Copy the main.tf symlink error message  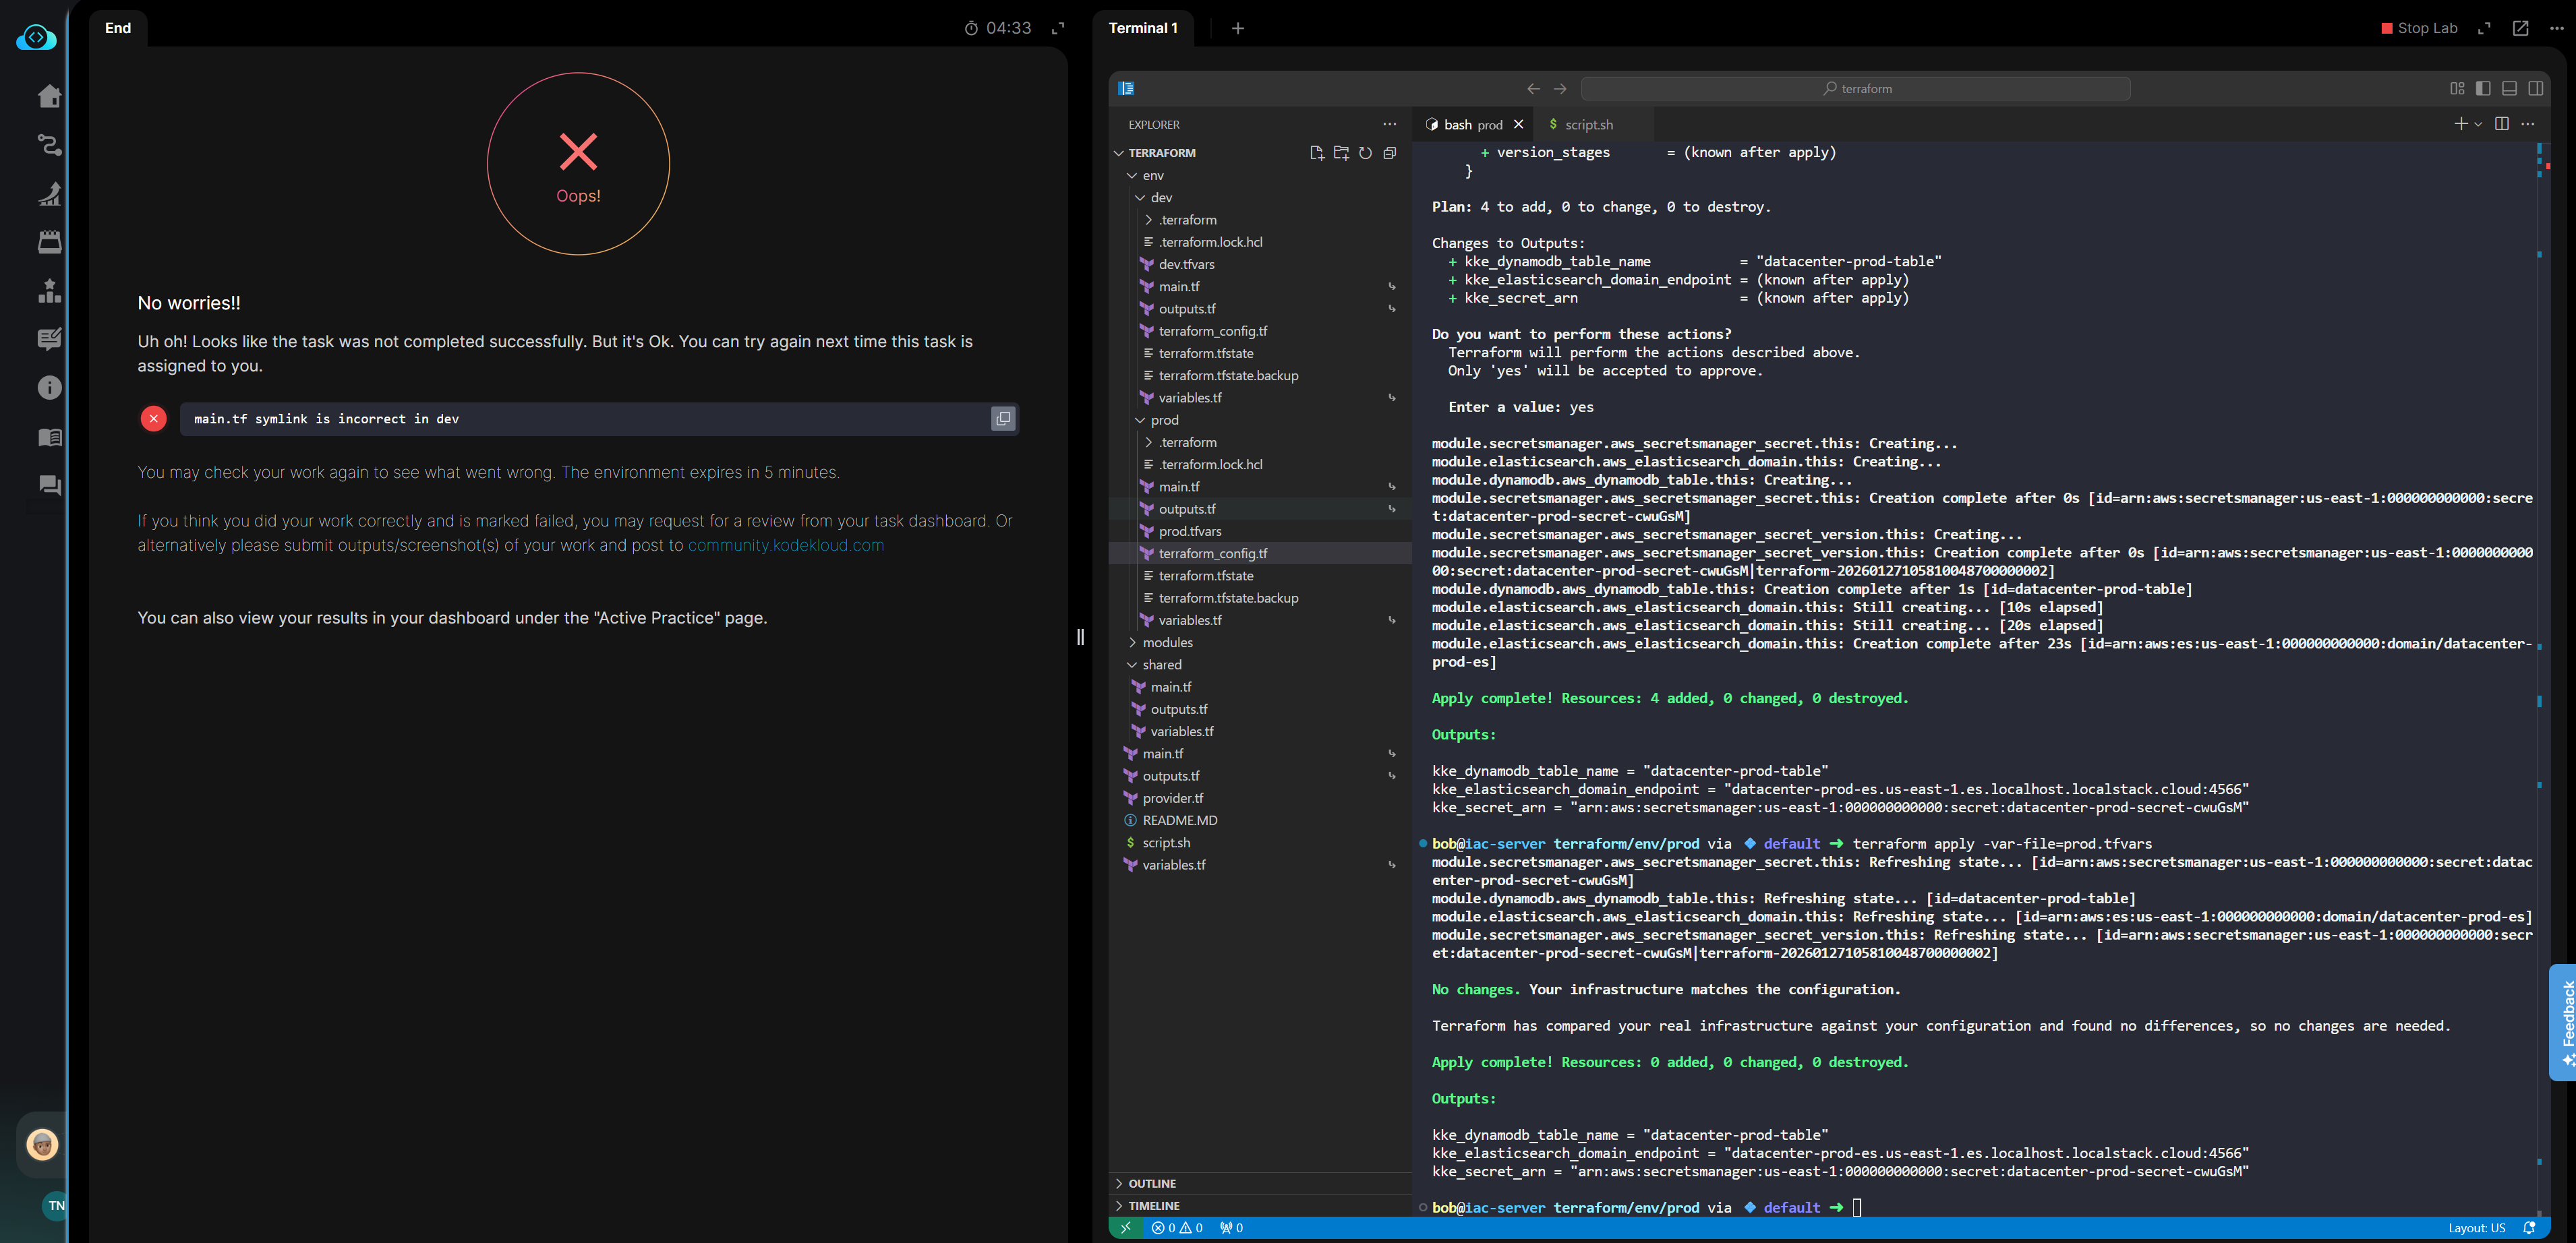1002,419
